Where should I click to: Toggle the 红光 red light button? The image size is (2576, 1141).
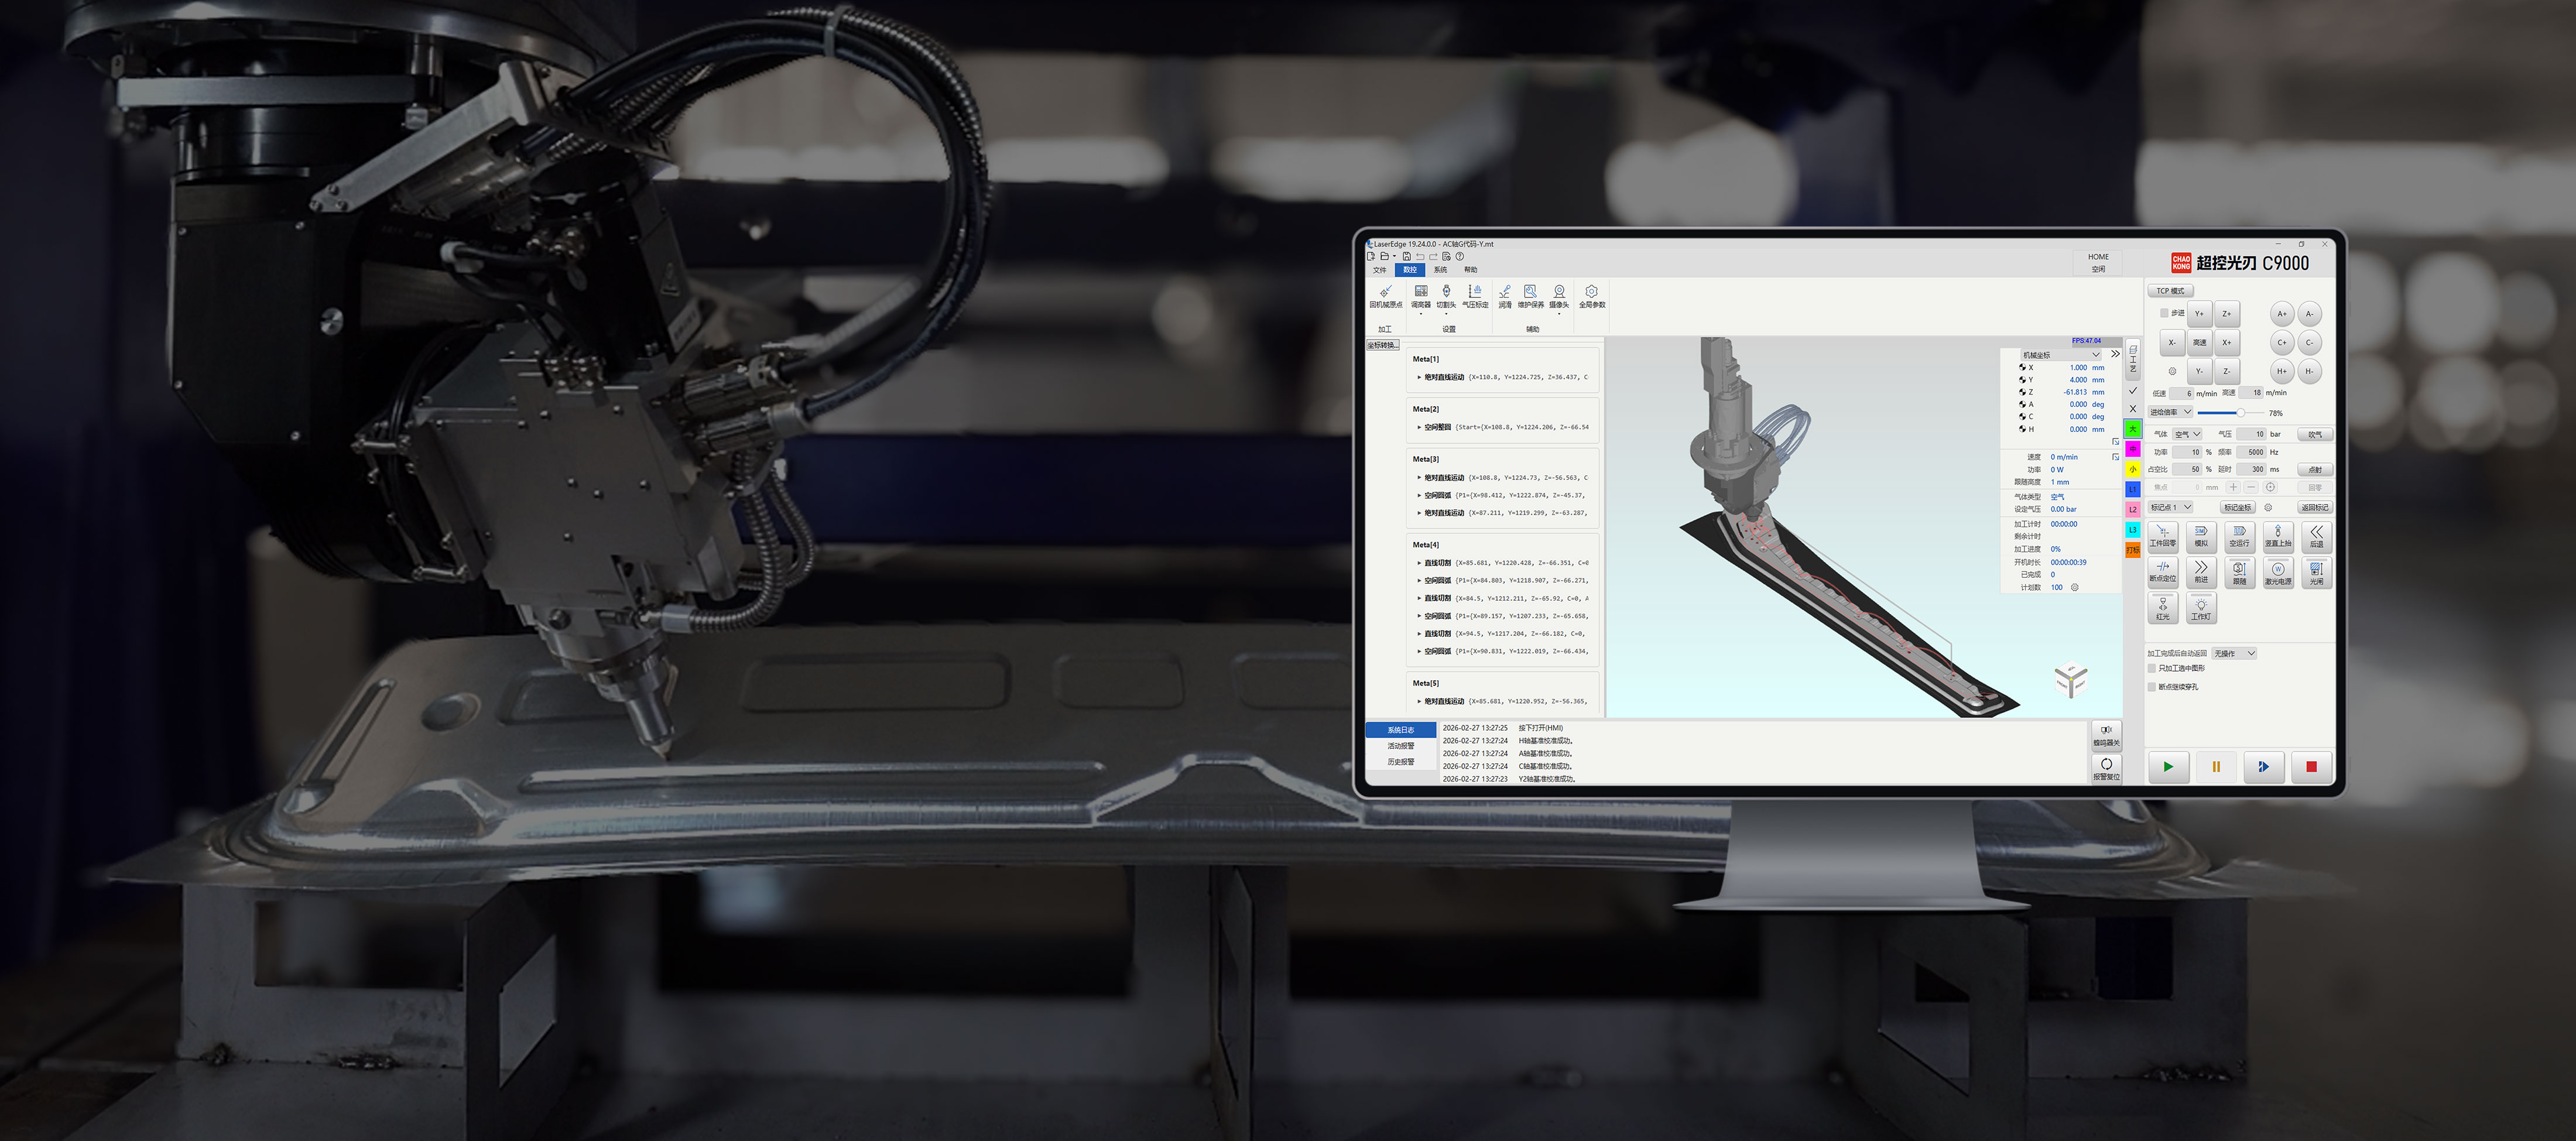tap(2162, 608)
